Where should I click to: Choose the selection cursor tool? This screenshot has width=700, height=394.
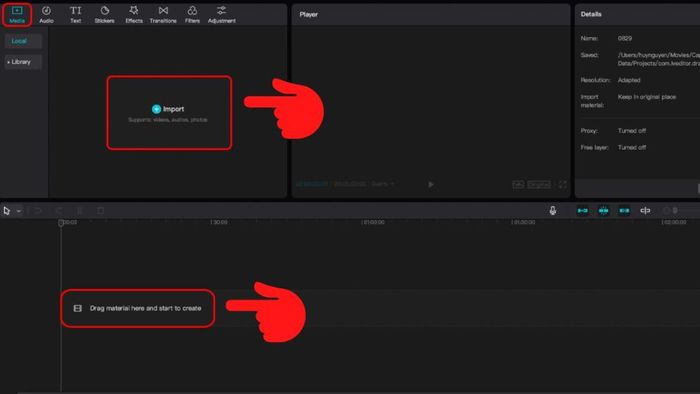(x=7, y=211)
